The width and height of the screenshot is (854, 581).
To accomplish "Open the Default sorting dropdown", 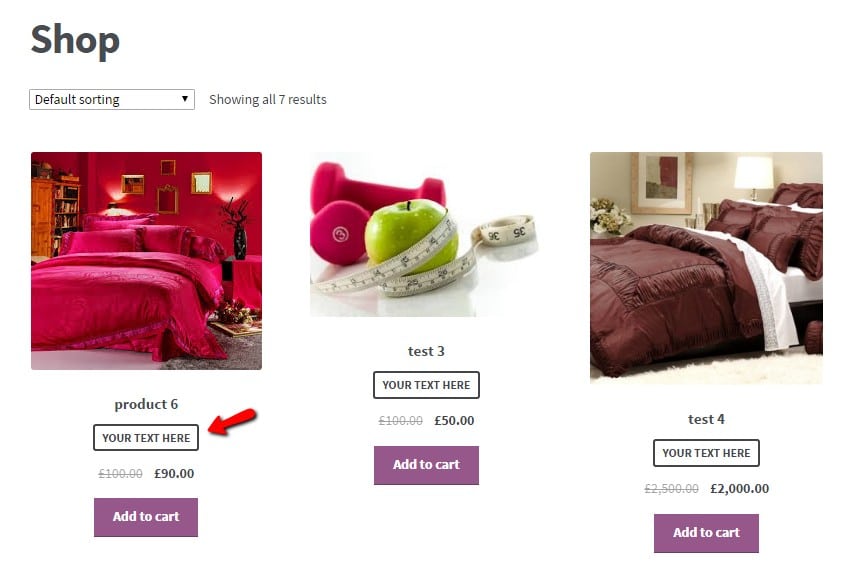I will tap(112, 100).
